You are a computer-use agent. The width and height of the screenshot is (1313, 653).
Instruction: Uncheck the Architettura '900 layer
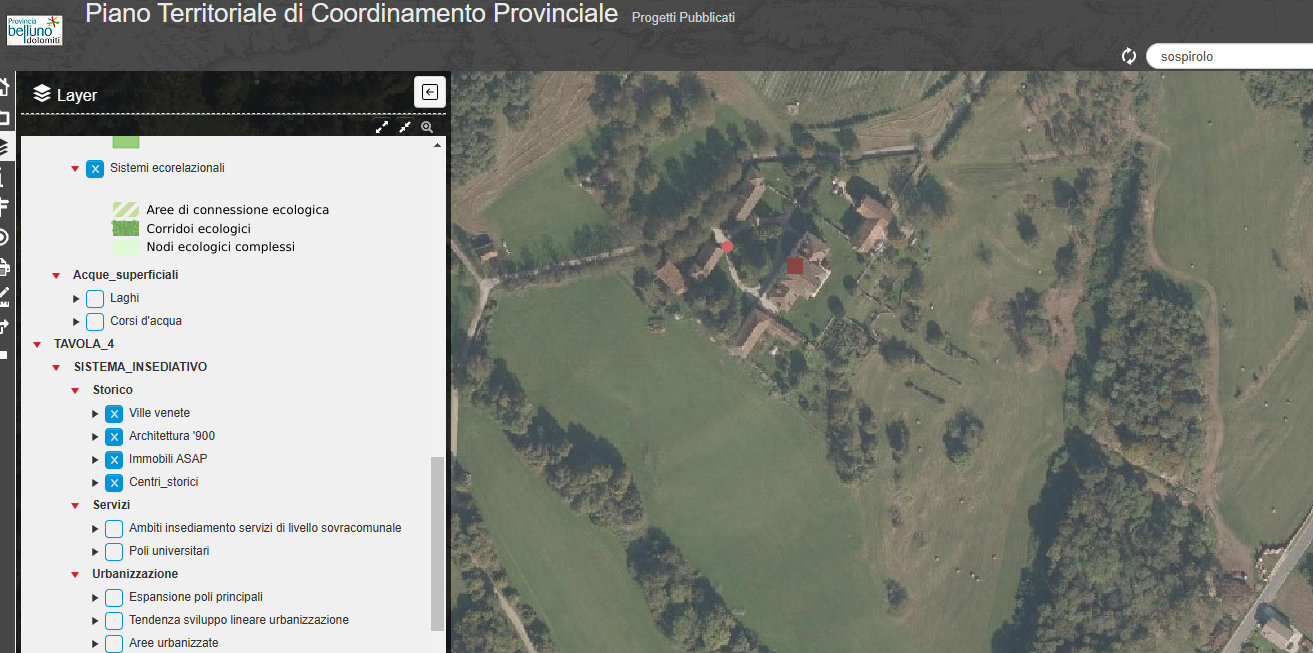tap(114, 437)
